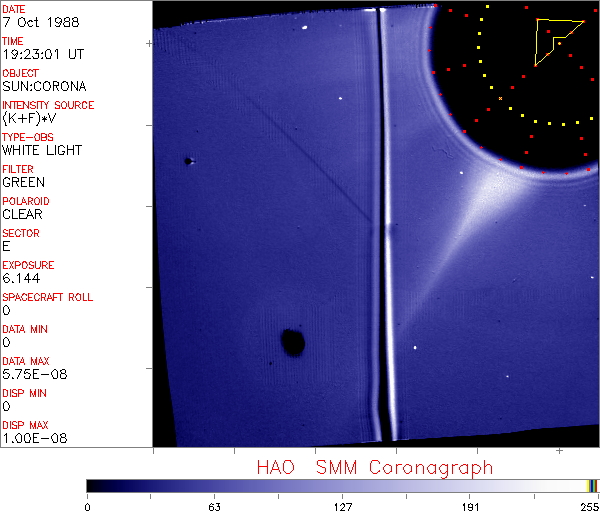This screenshot has width=600, height=512.
Task: Click the small yellow x at sun center
Action: pos(500,98)
